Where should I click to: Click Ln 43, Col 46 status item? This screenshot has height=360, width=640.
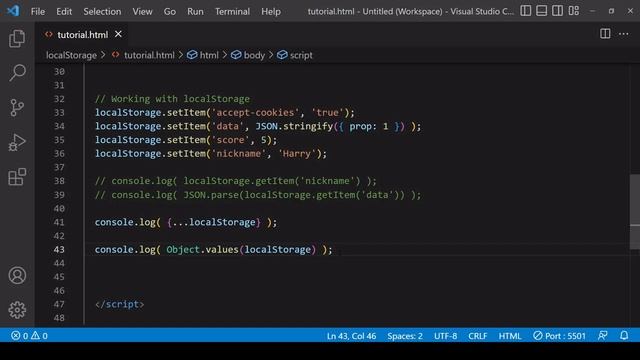coord(351,336)
